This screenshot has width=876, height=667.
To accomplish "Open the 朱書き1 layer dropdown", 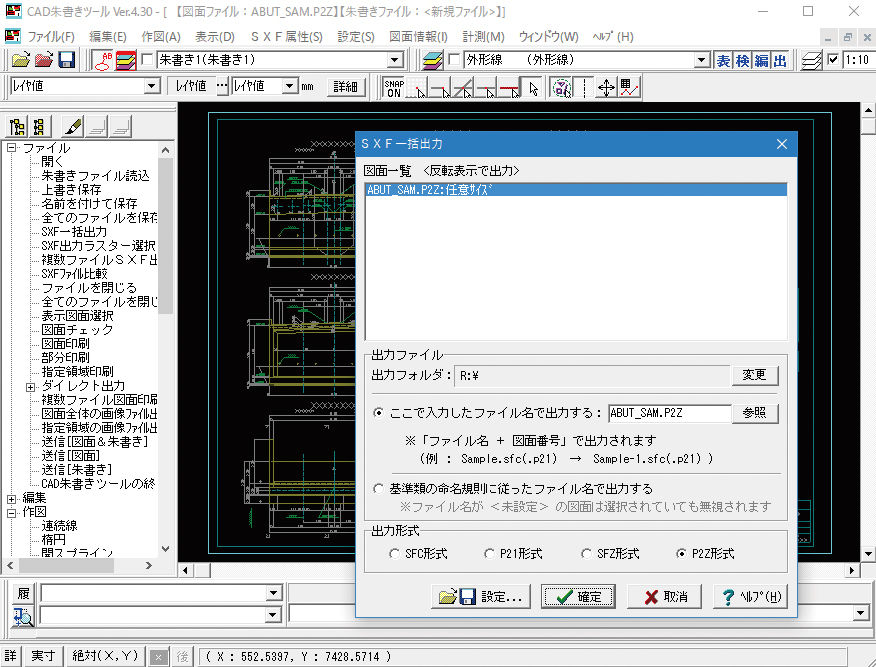I will pos(395,60).
